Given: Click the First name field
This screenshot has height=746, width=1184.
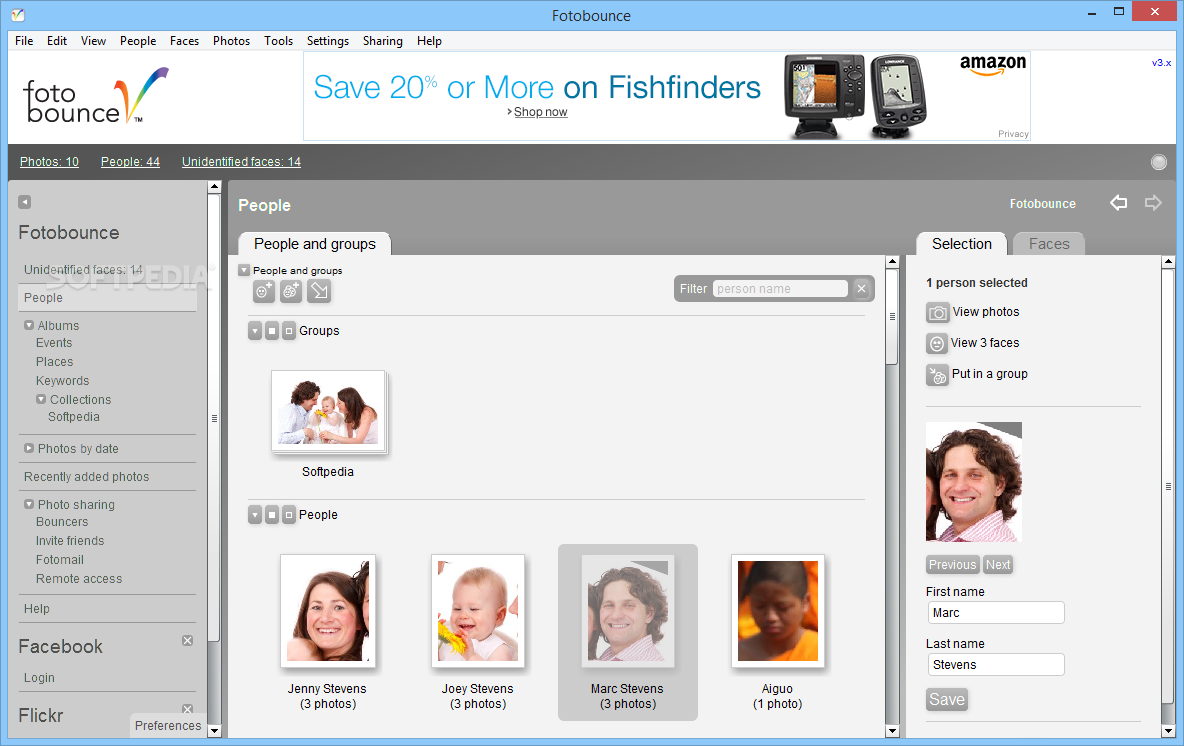Looking at the screenshot, I should pos(996,613).
